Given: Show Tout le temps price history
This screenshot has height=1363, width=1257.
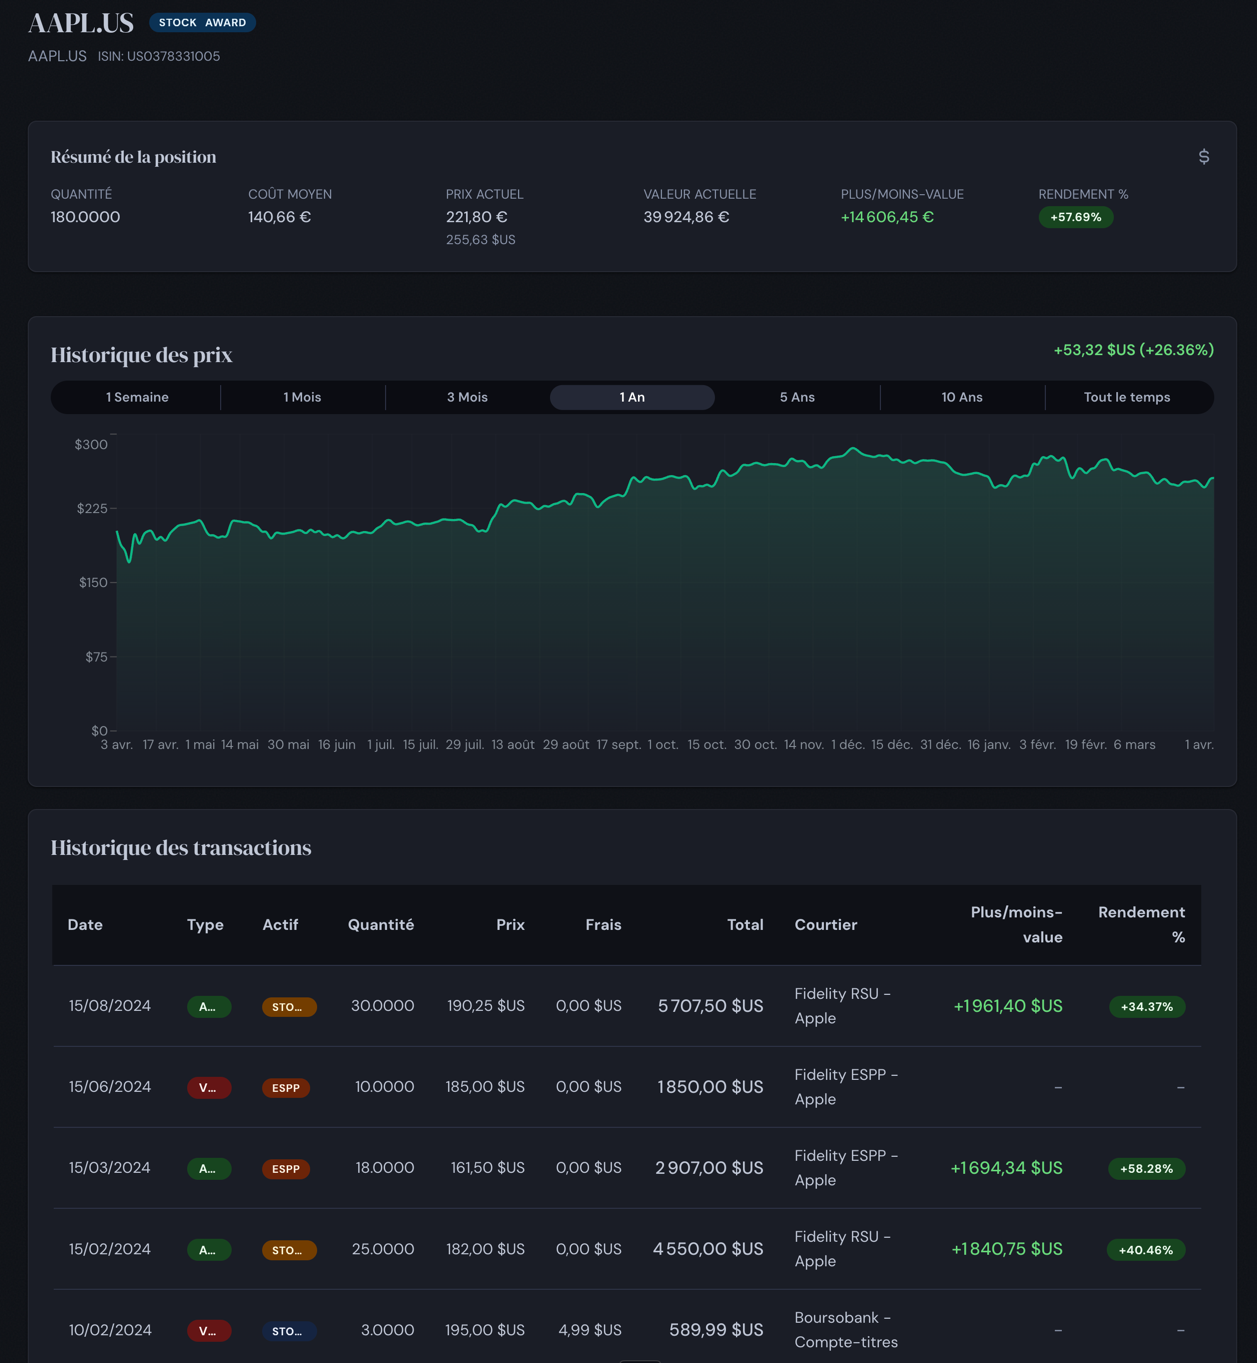Looking at the screenshot, I should (x=1126, y=397).
